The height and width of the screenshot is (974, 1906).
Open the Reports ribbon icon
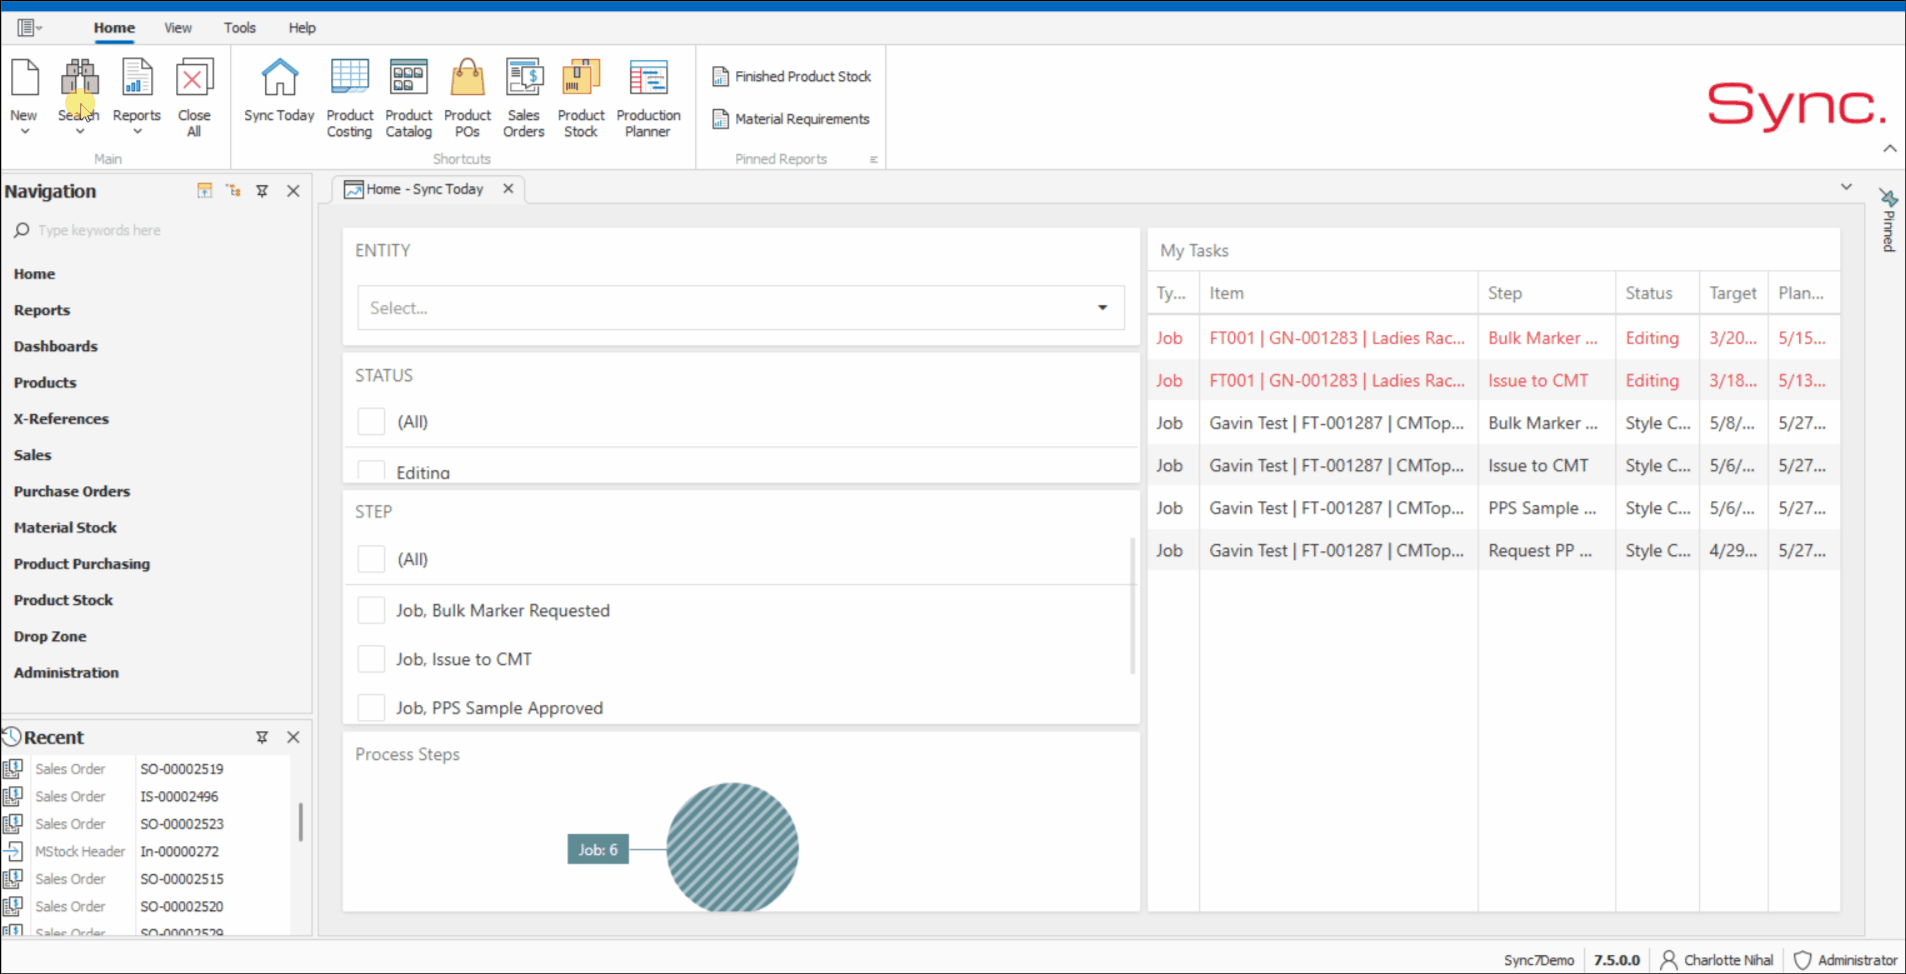click(137, 78)
